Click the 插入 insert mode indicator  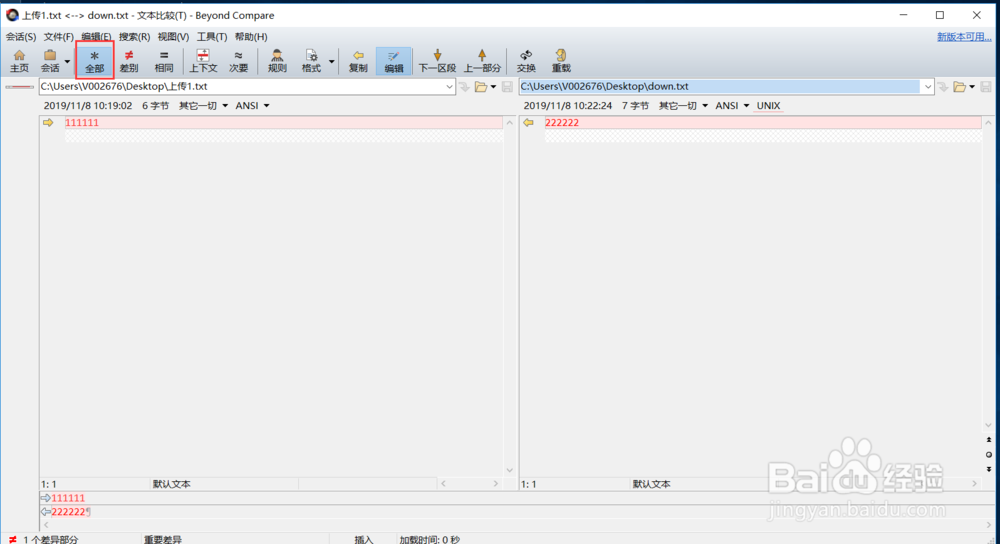pos(364,540)
